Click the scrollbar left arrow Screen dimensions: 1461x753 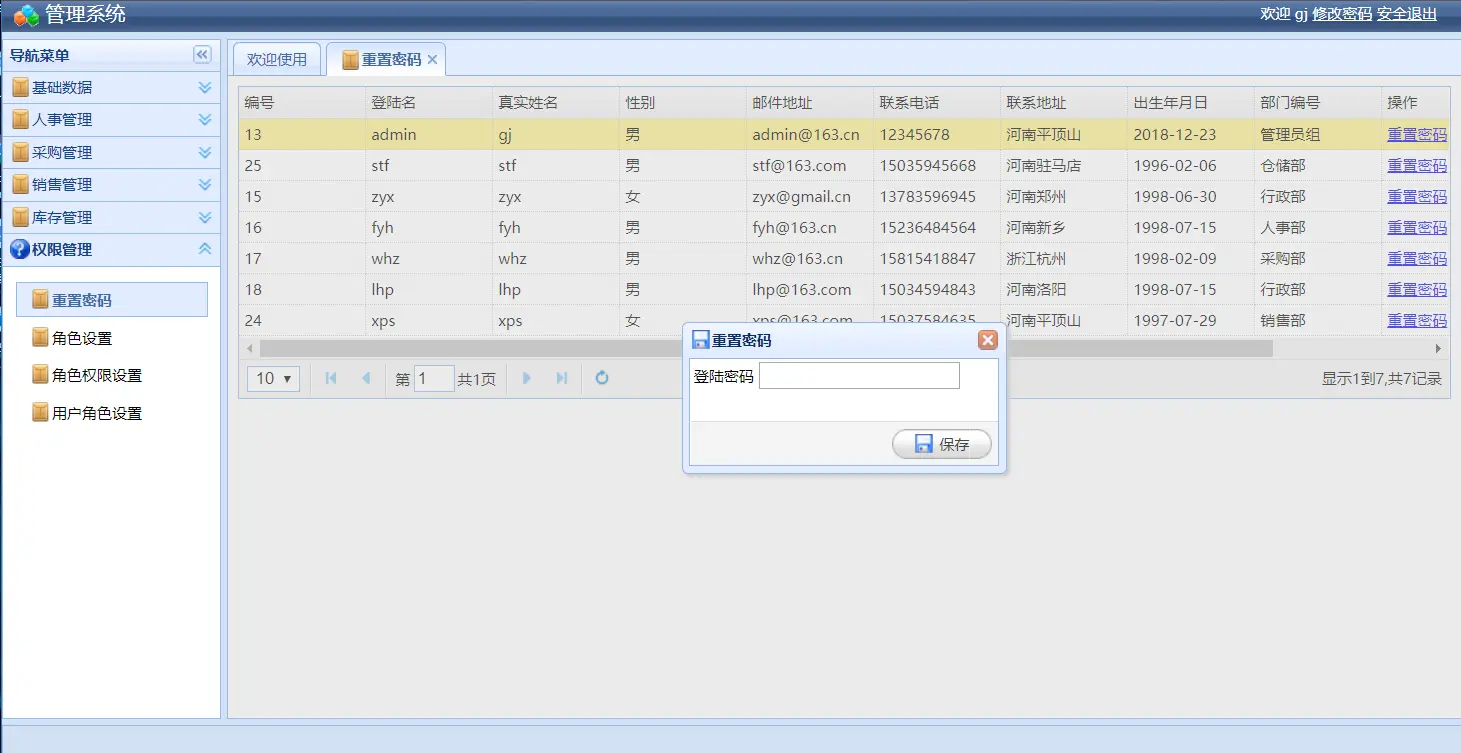click(250, 348)
